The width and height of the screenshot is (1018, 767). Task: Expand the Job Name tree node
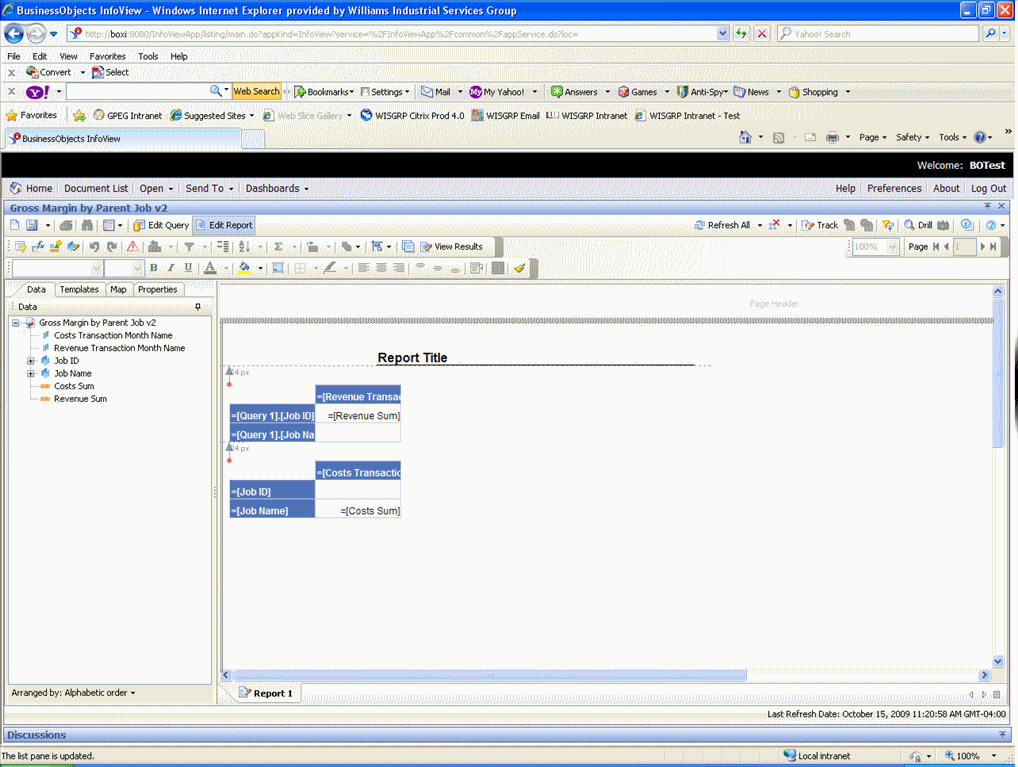pos(31,373)
